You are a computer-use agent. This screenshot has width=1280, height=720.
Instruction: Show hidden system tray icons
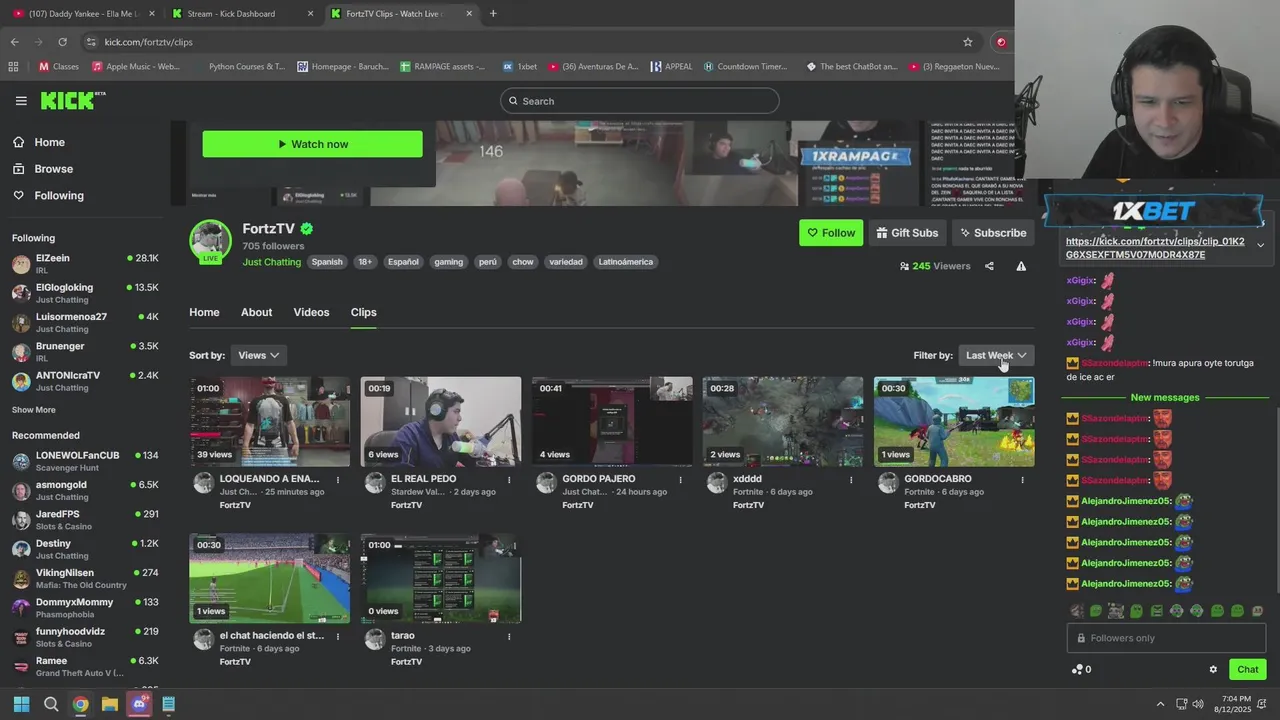coord(1160,704)
